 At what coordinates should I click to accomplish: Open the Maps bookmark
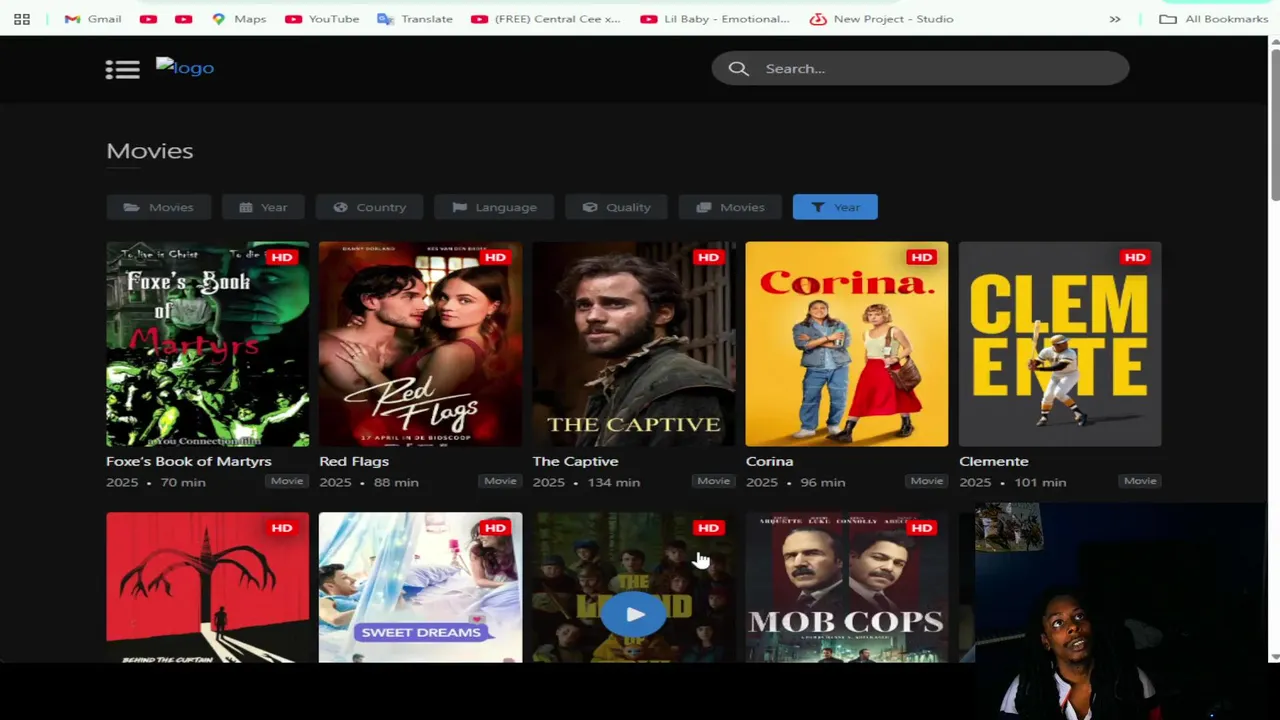[239, 19]
